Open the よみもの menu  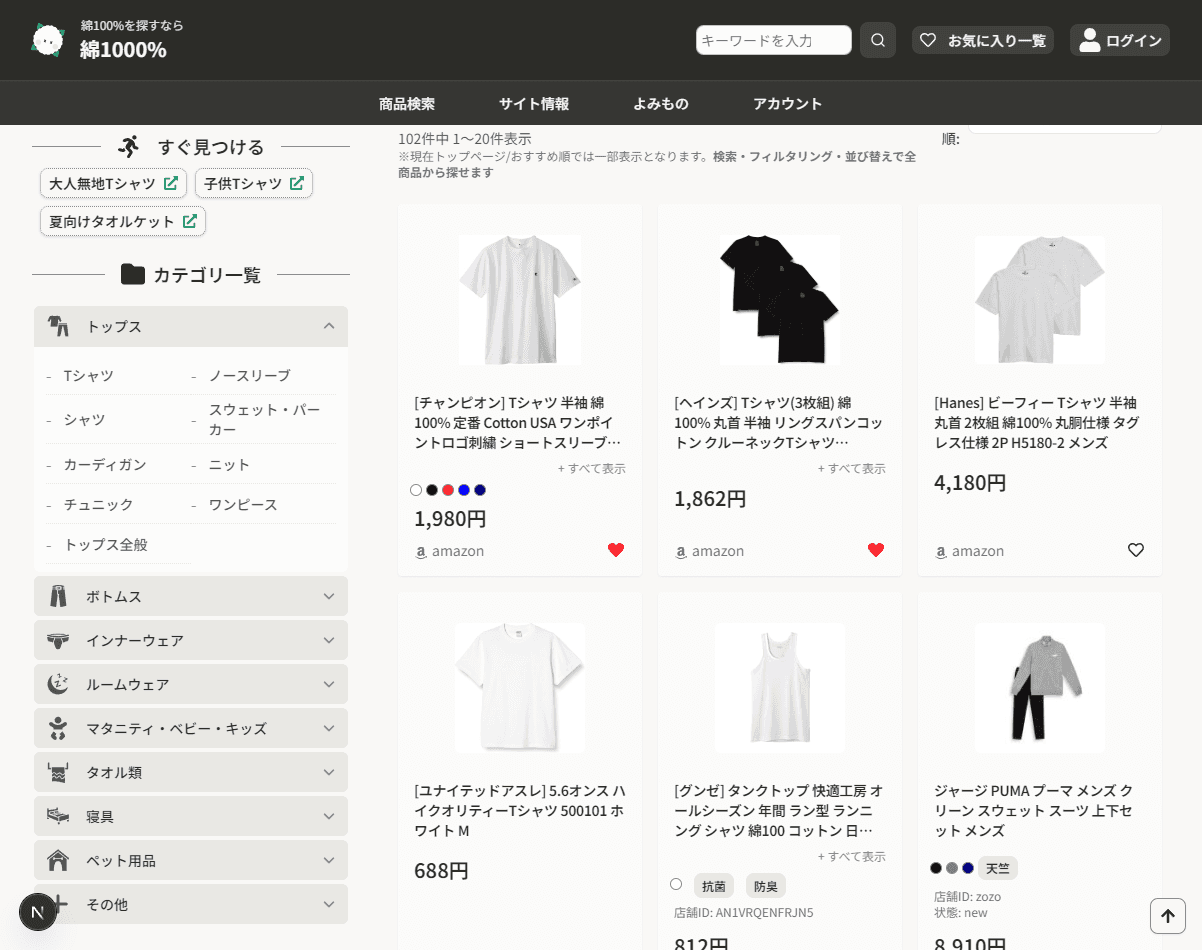661,103
